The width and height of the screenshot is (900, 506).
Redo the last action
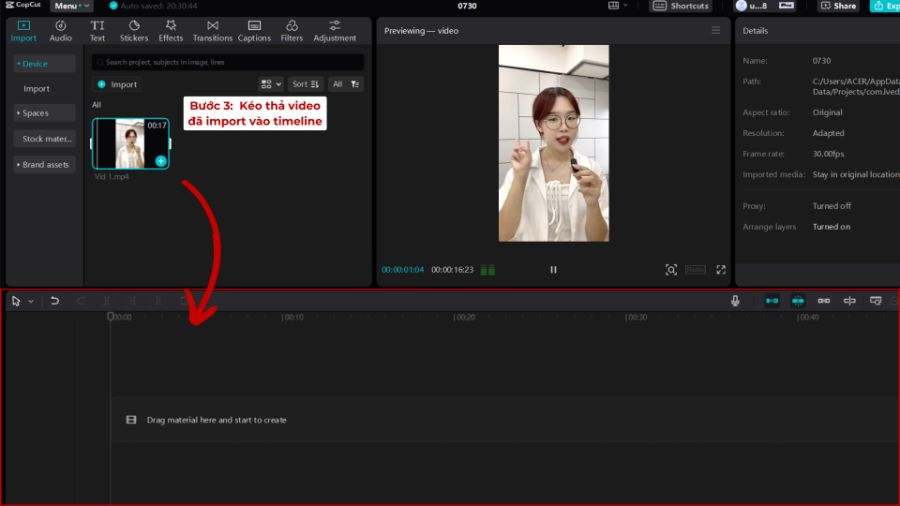click(x=80, y=301)
